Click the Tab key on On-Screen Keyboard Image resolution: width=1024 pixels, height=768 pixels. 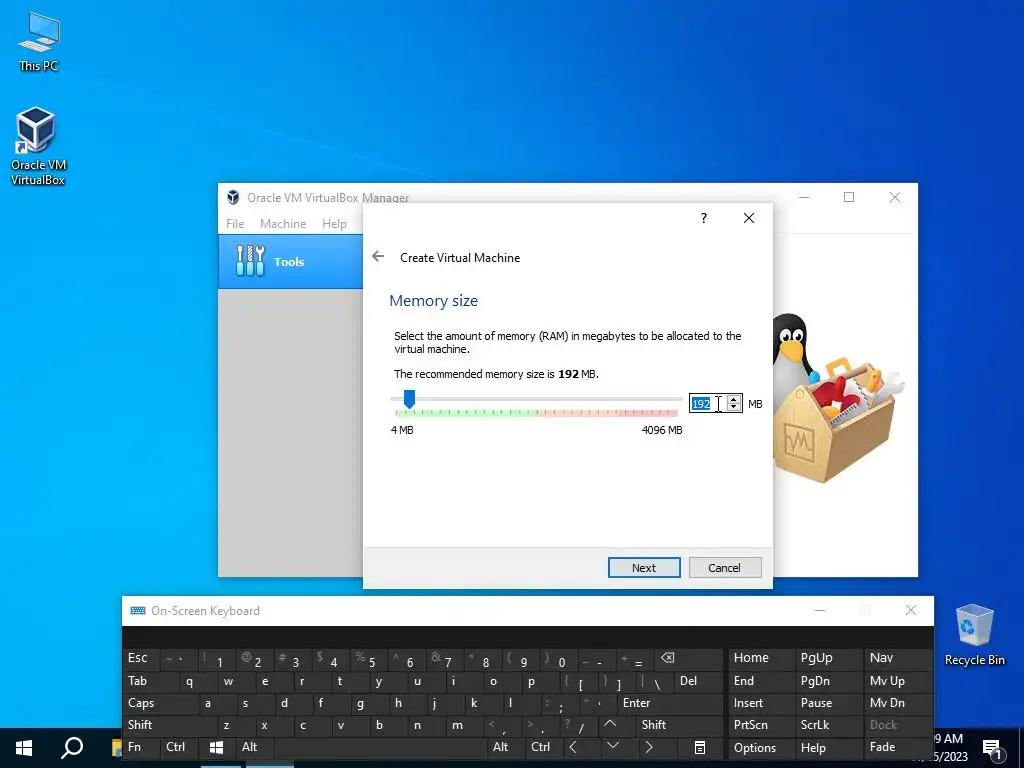pyautogui.click(x=150, y=681)
